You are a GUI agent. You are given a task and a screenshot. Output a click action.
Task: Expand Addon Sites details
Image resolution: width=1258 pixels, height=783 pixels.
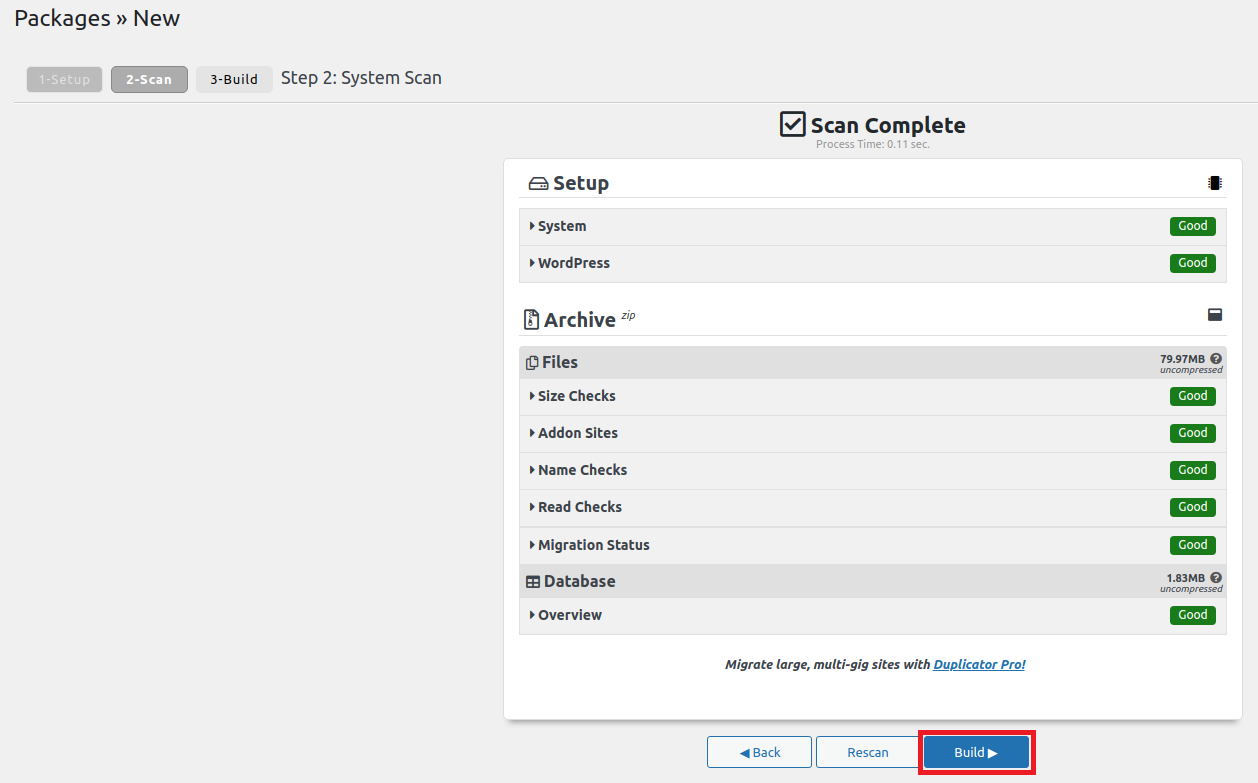pyautogui.click(x=577, y=433)
